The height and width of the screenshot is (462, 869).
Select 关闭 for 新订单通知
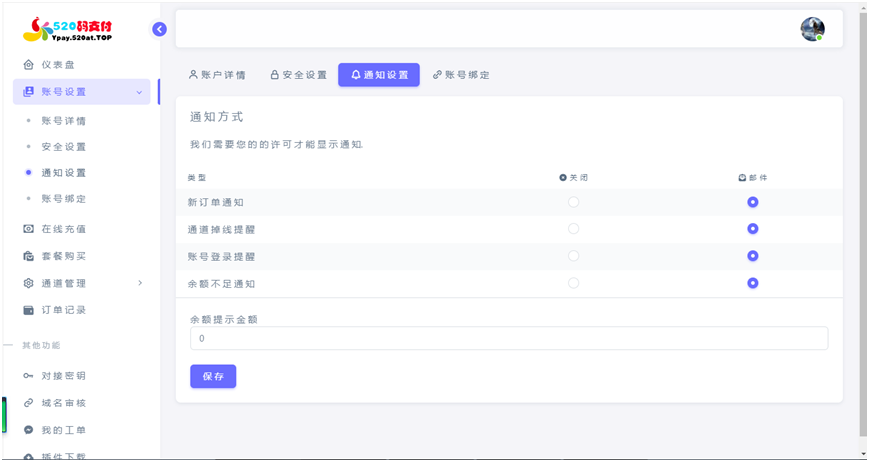574,202
